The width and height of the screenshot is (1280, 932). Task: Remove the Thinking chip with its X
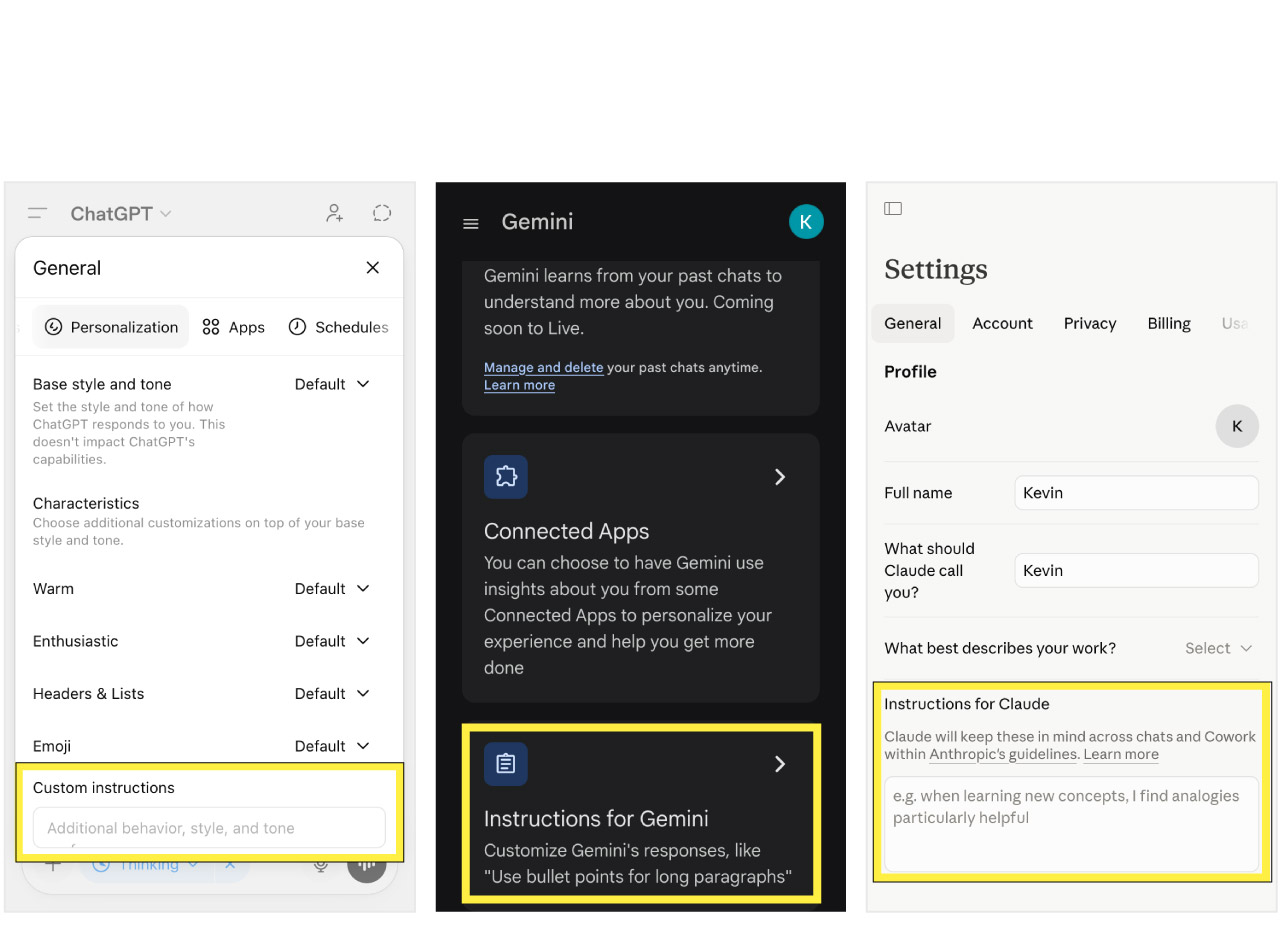point(229,864)
